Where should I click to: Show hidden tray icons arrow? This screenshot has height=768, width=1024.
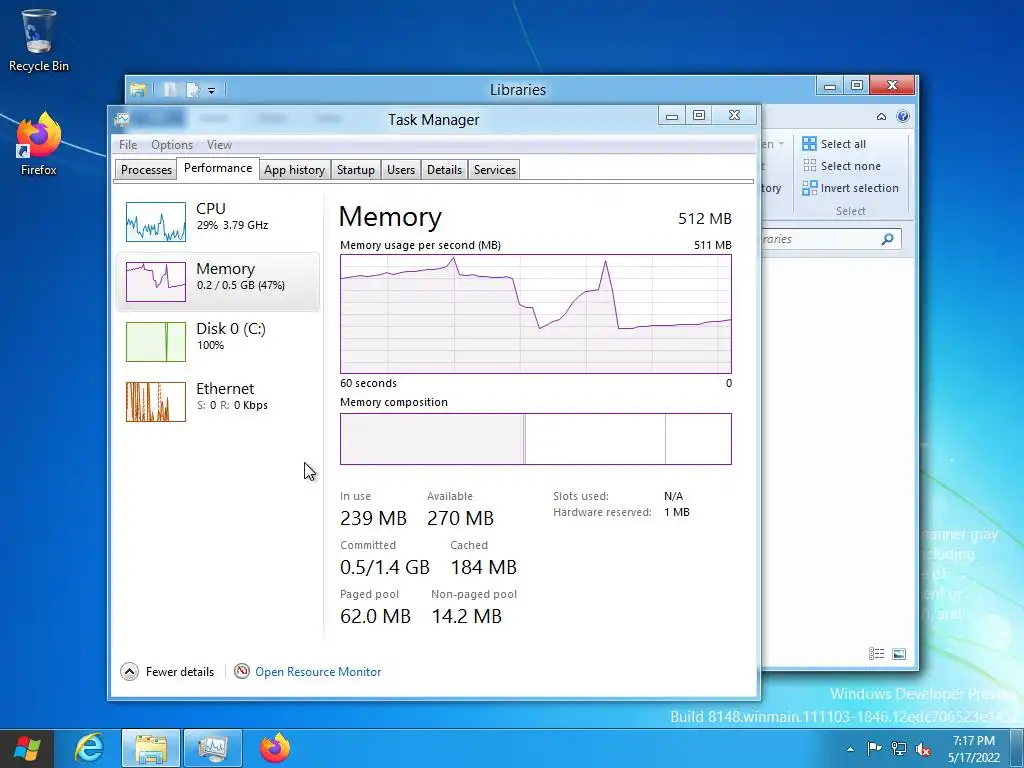[850, 749]
